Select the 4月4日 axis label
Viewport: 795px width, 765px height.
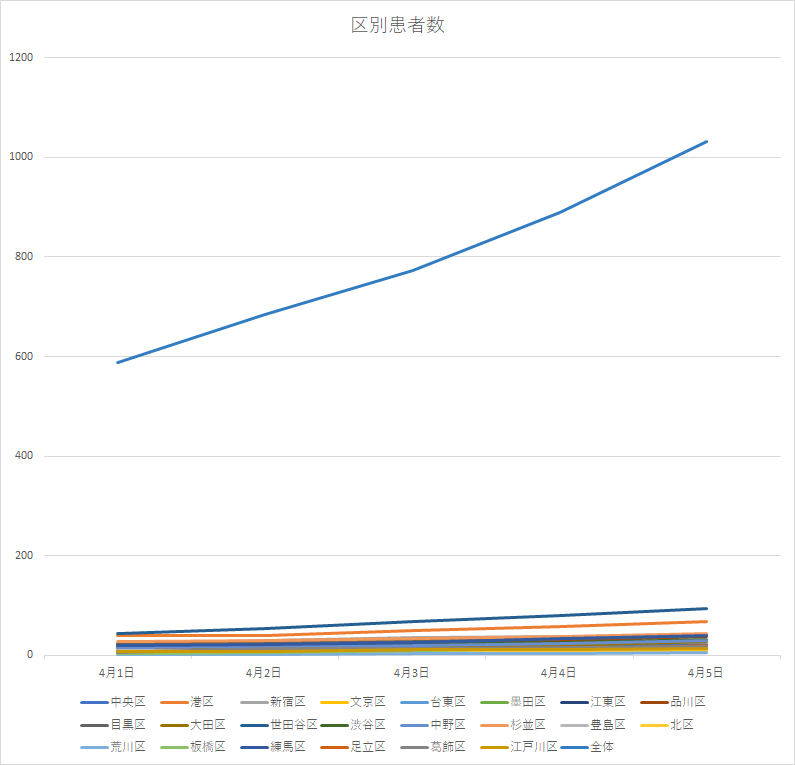[x=558, y=673]
